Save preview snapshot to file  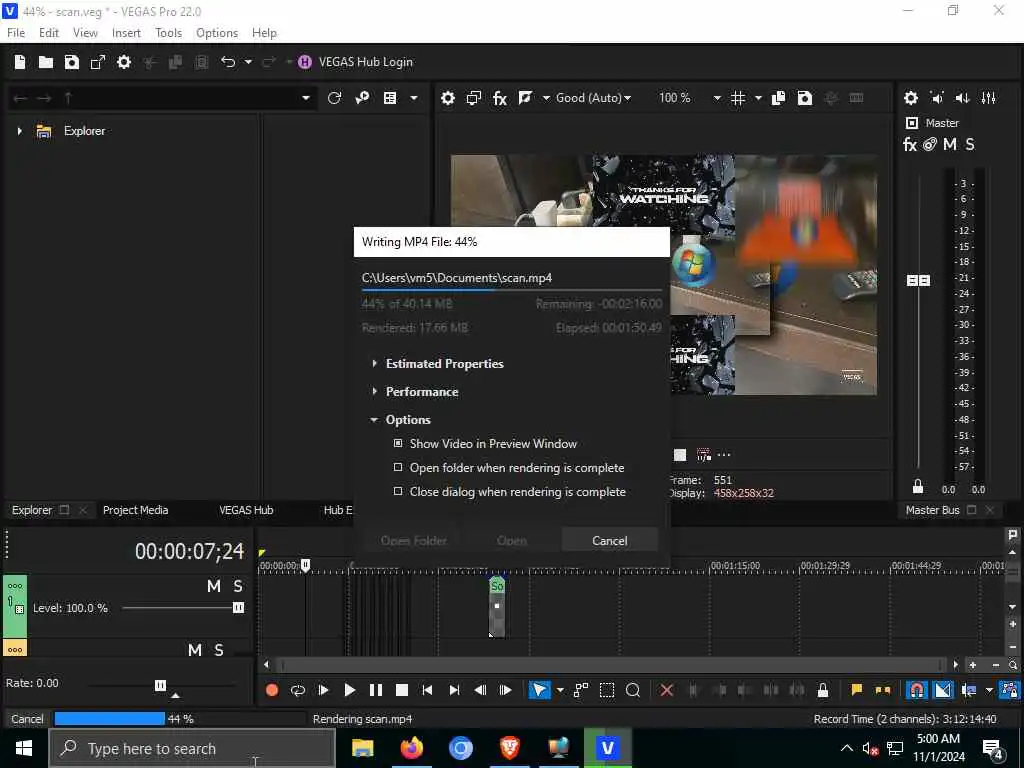tap(805, 98)
